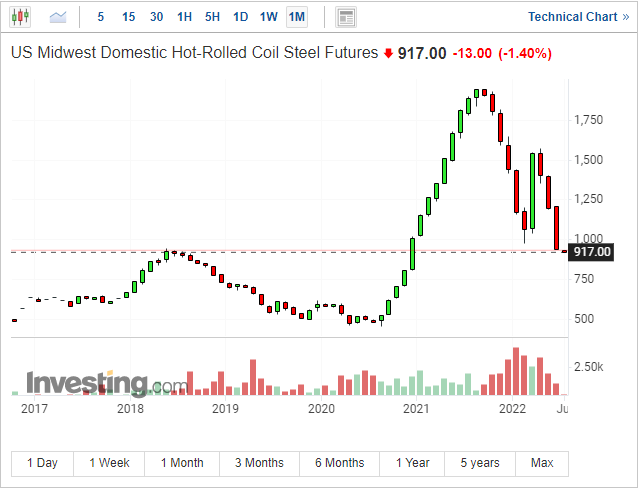Image resolution: width=639 pixels, height=489 pixels.
Task: Set range to 1 Month
Action: [182, 463]
